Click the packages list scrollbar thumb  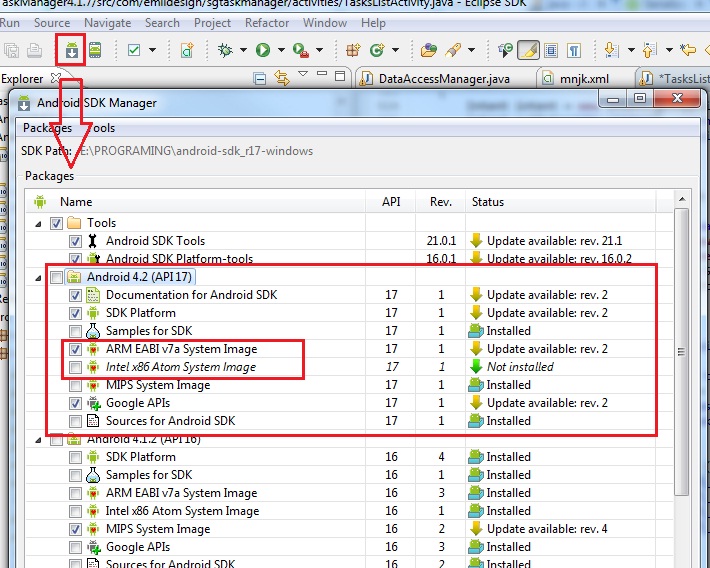tap(681, 352)
